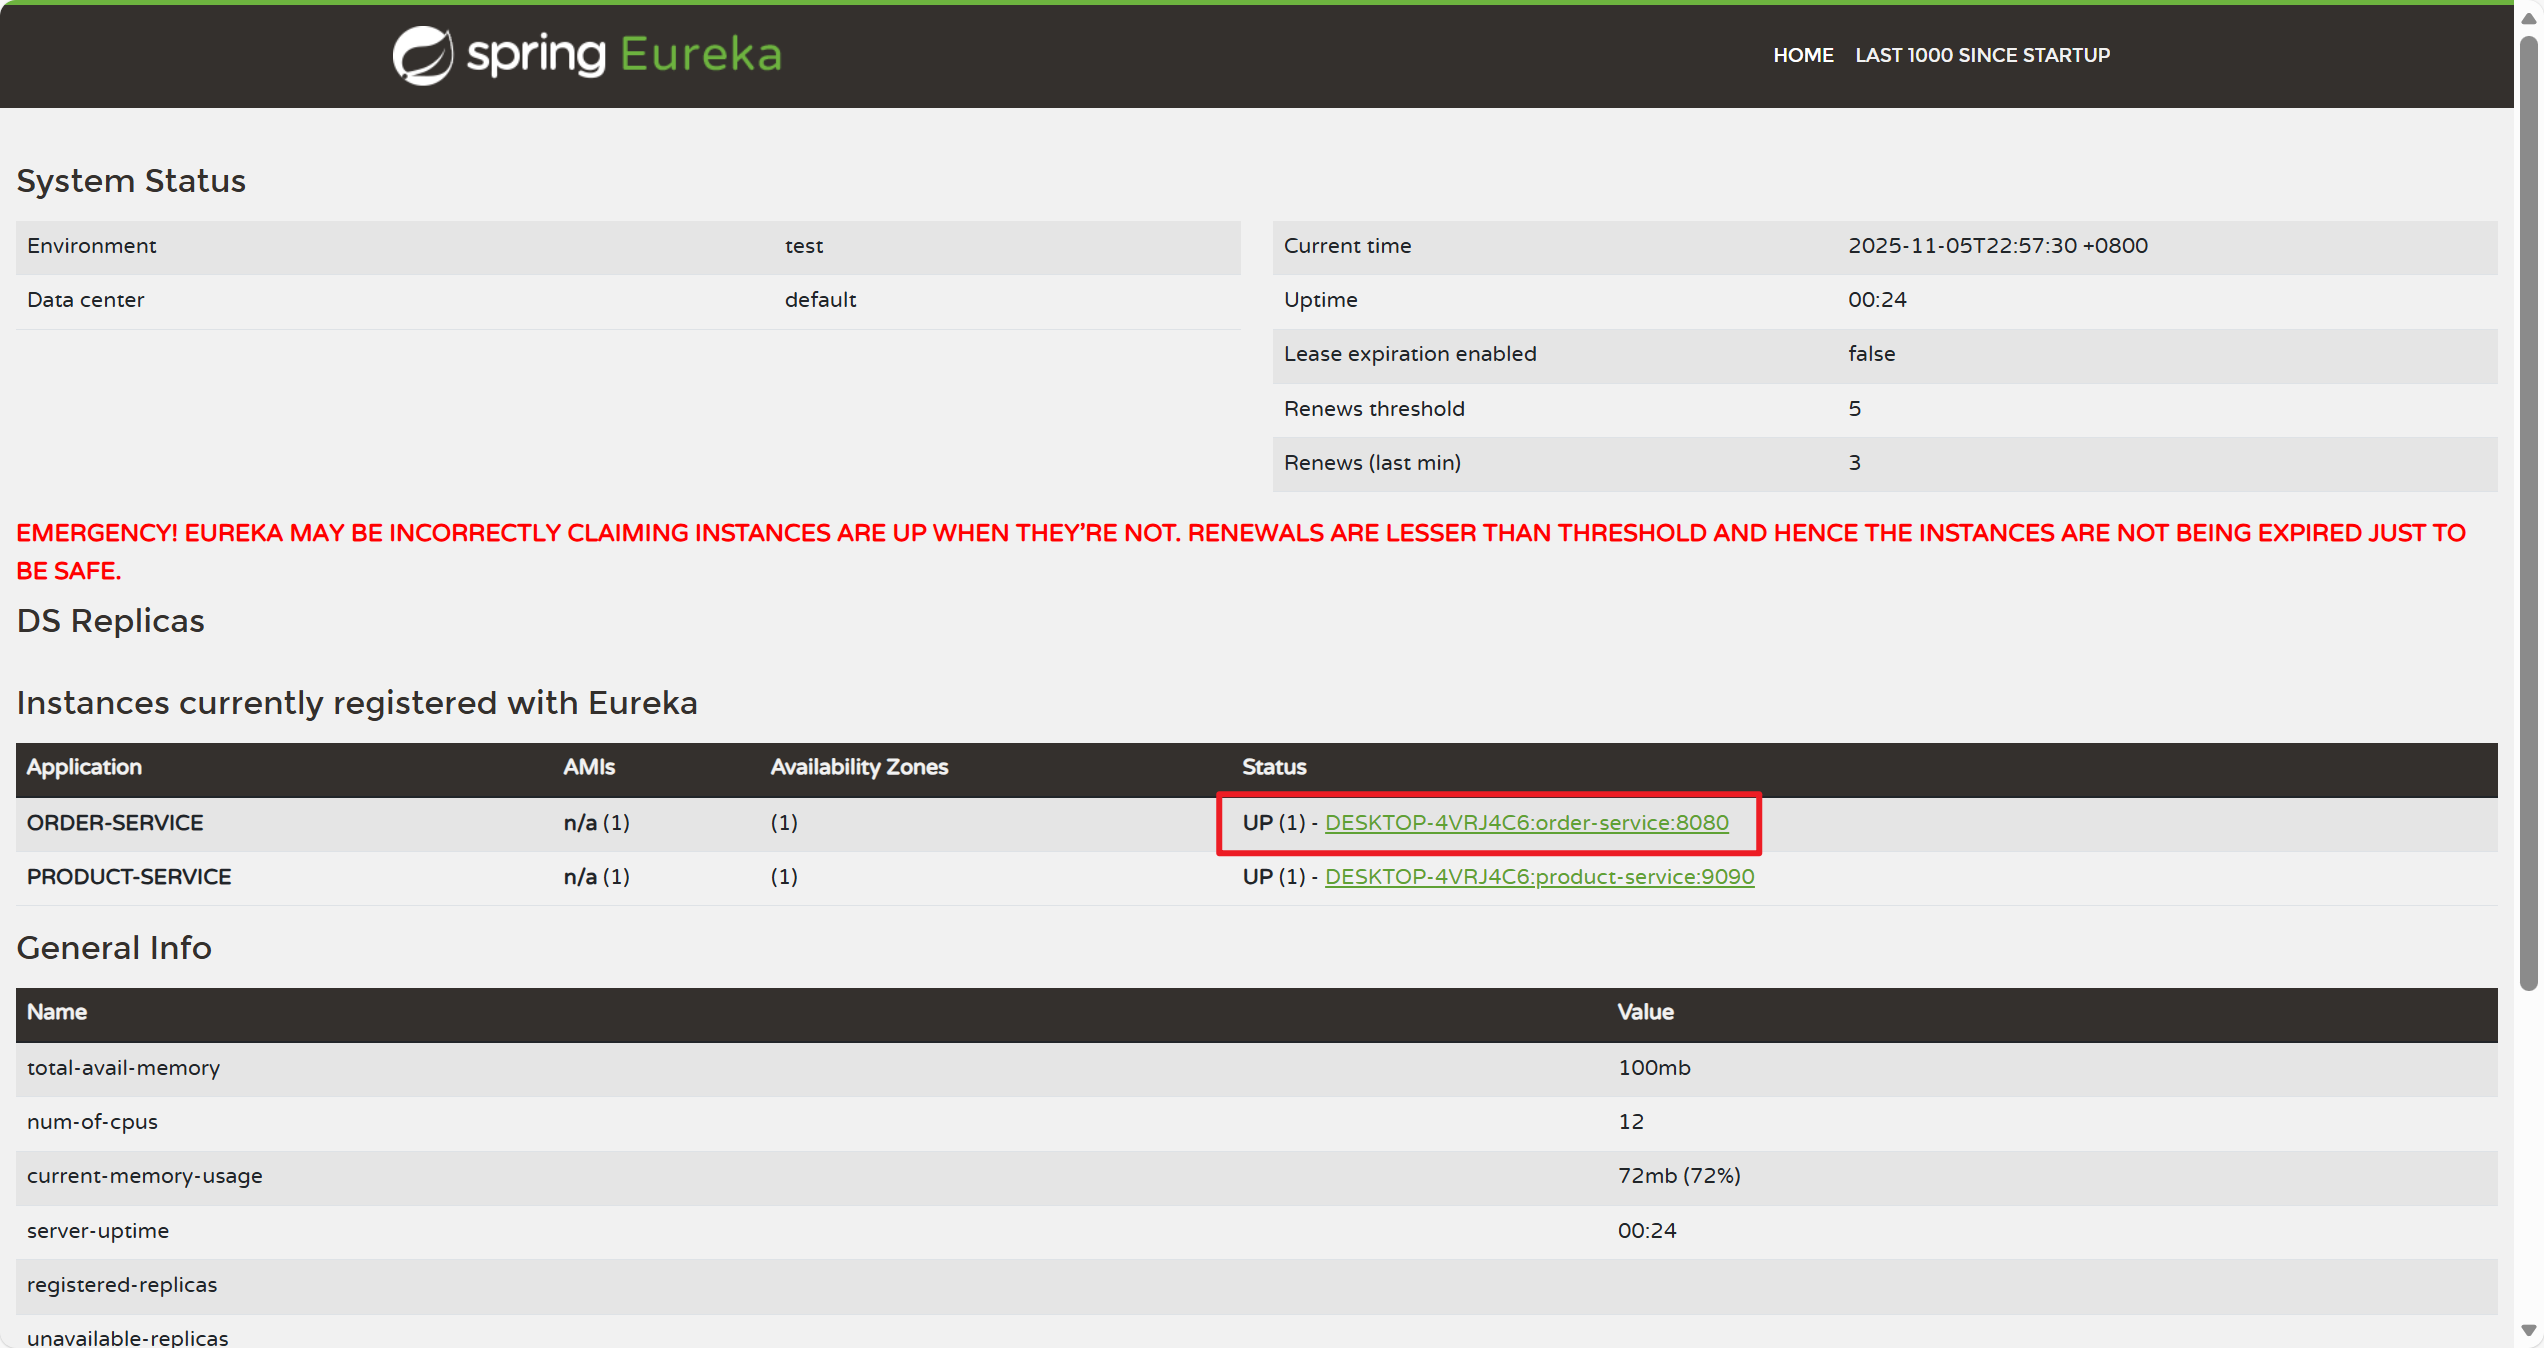Click the current-memory-usage value 72mb

1679,1176
